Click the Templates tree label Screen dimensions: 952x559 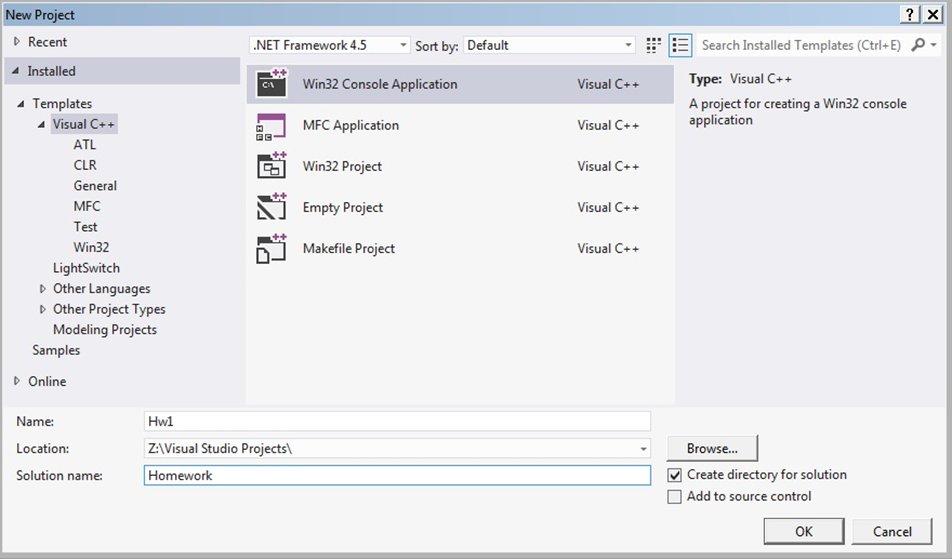click(x=62, y=104)
